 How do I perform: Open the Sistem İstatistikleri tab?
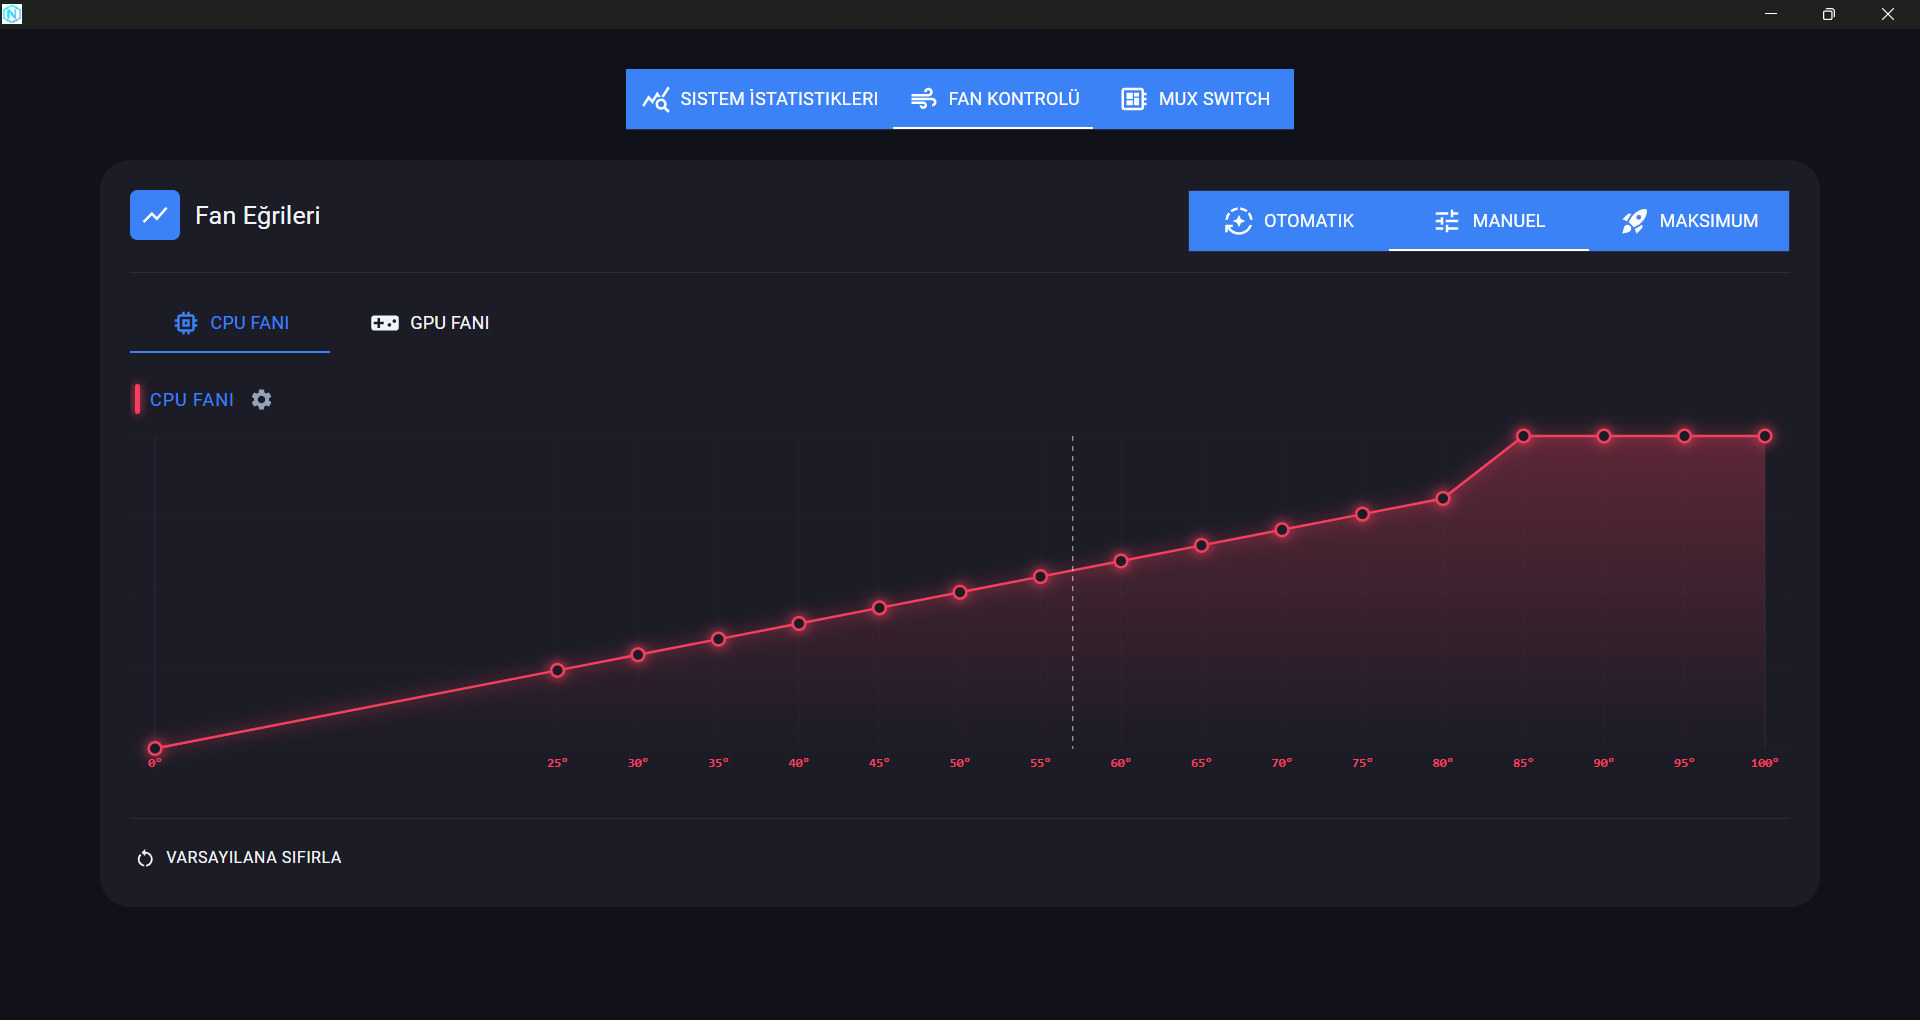click(x=760, y=99)
